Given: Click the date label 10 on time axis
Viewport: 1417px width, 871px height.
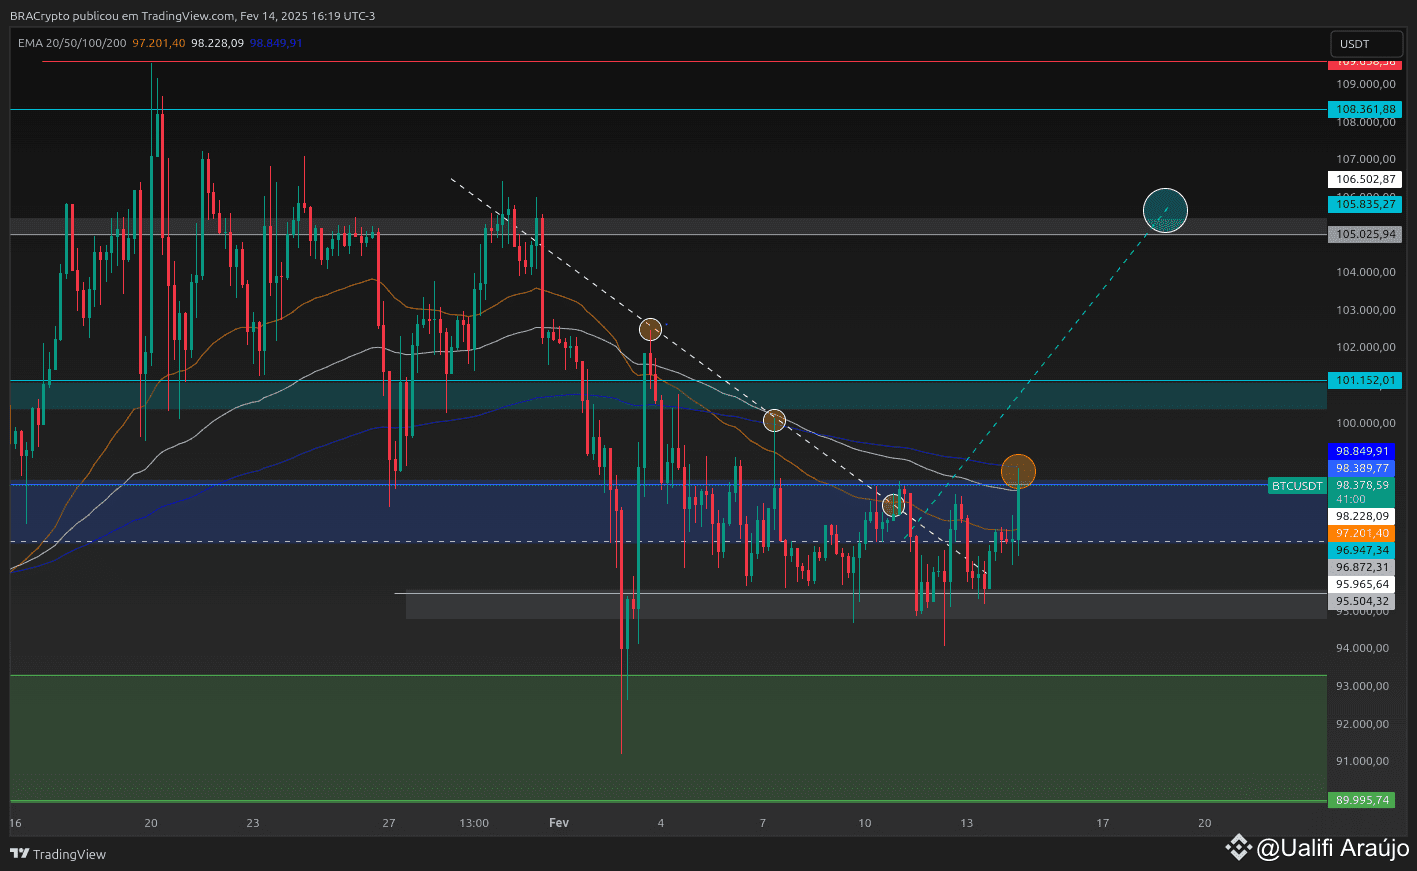Looking at the screenshot, I should (x=865, y=823).
